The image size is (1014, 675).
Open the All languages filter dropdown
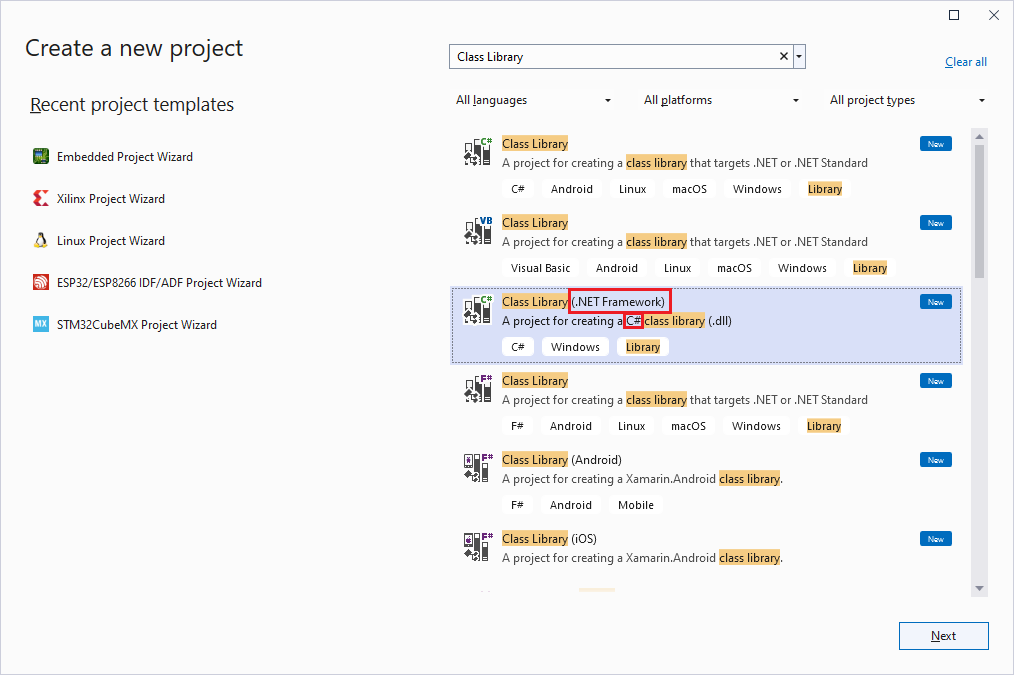coord(534,100)
